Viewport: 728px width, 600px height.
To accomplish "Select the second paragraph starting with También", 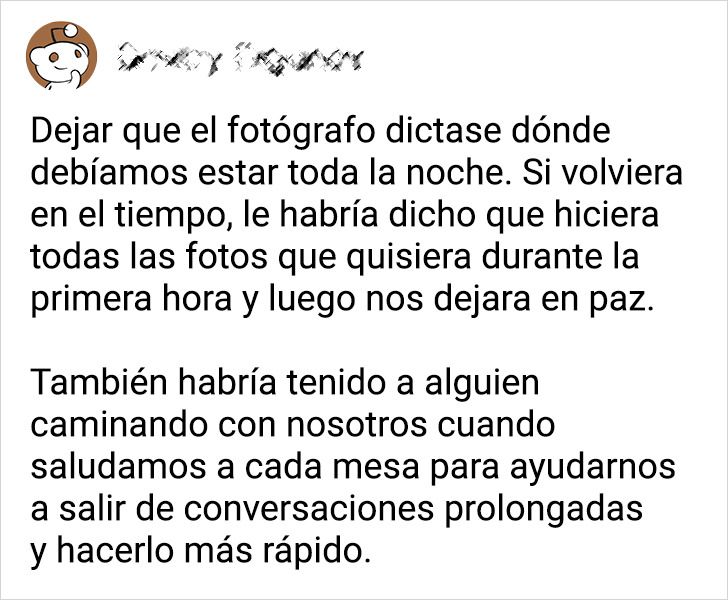I will (x=353, y=467).
